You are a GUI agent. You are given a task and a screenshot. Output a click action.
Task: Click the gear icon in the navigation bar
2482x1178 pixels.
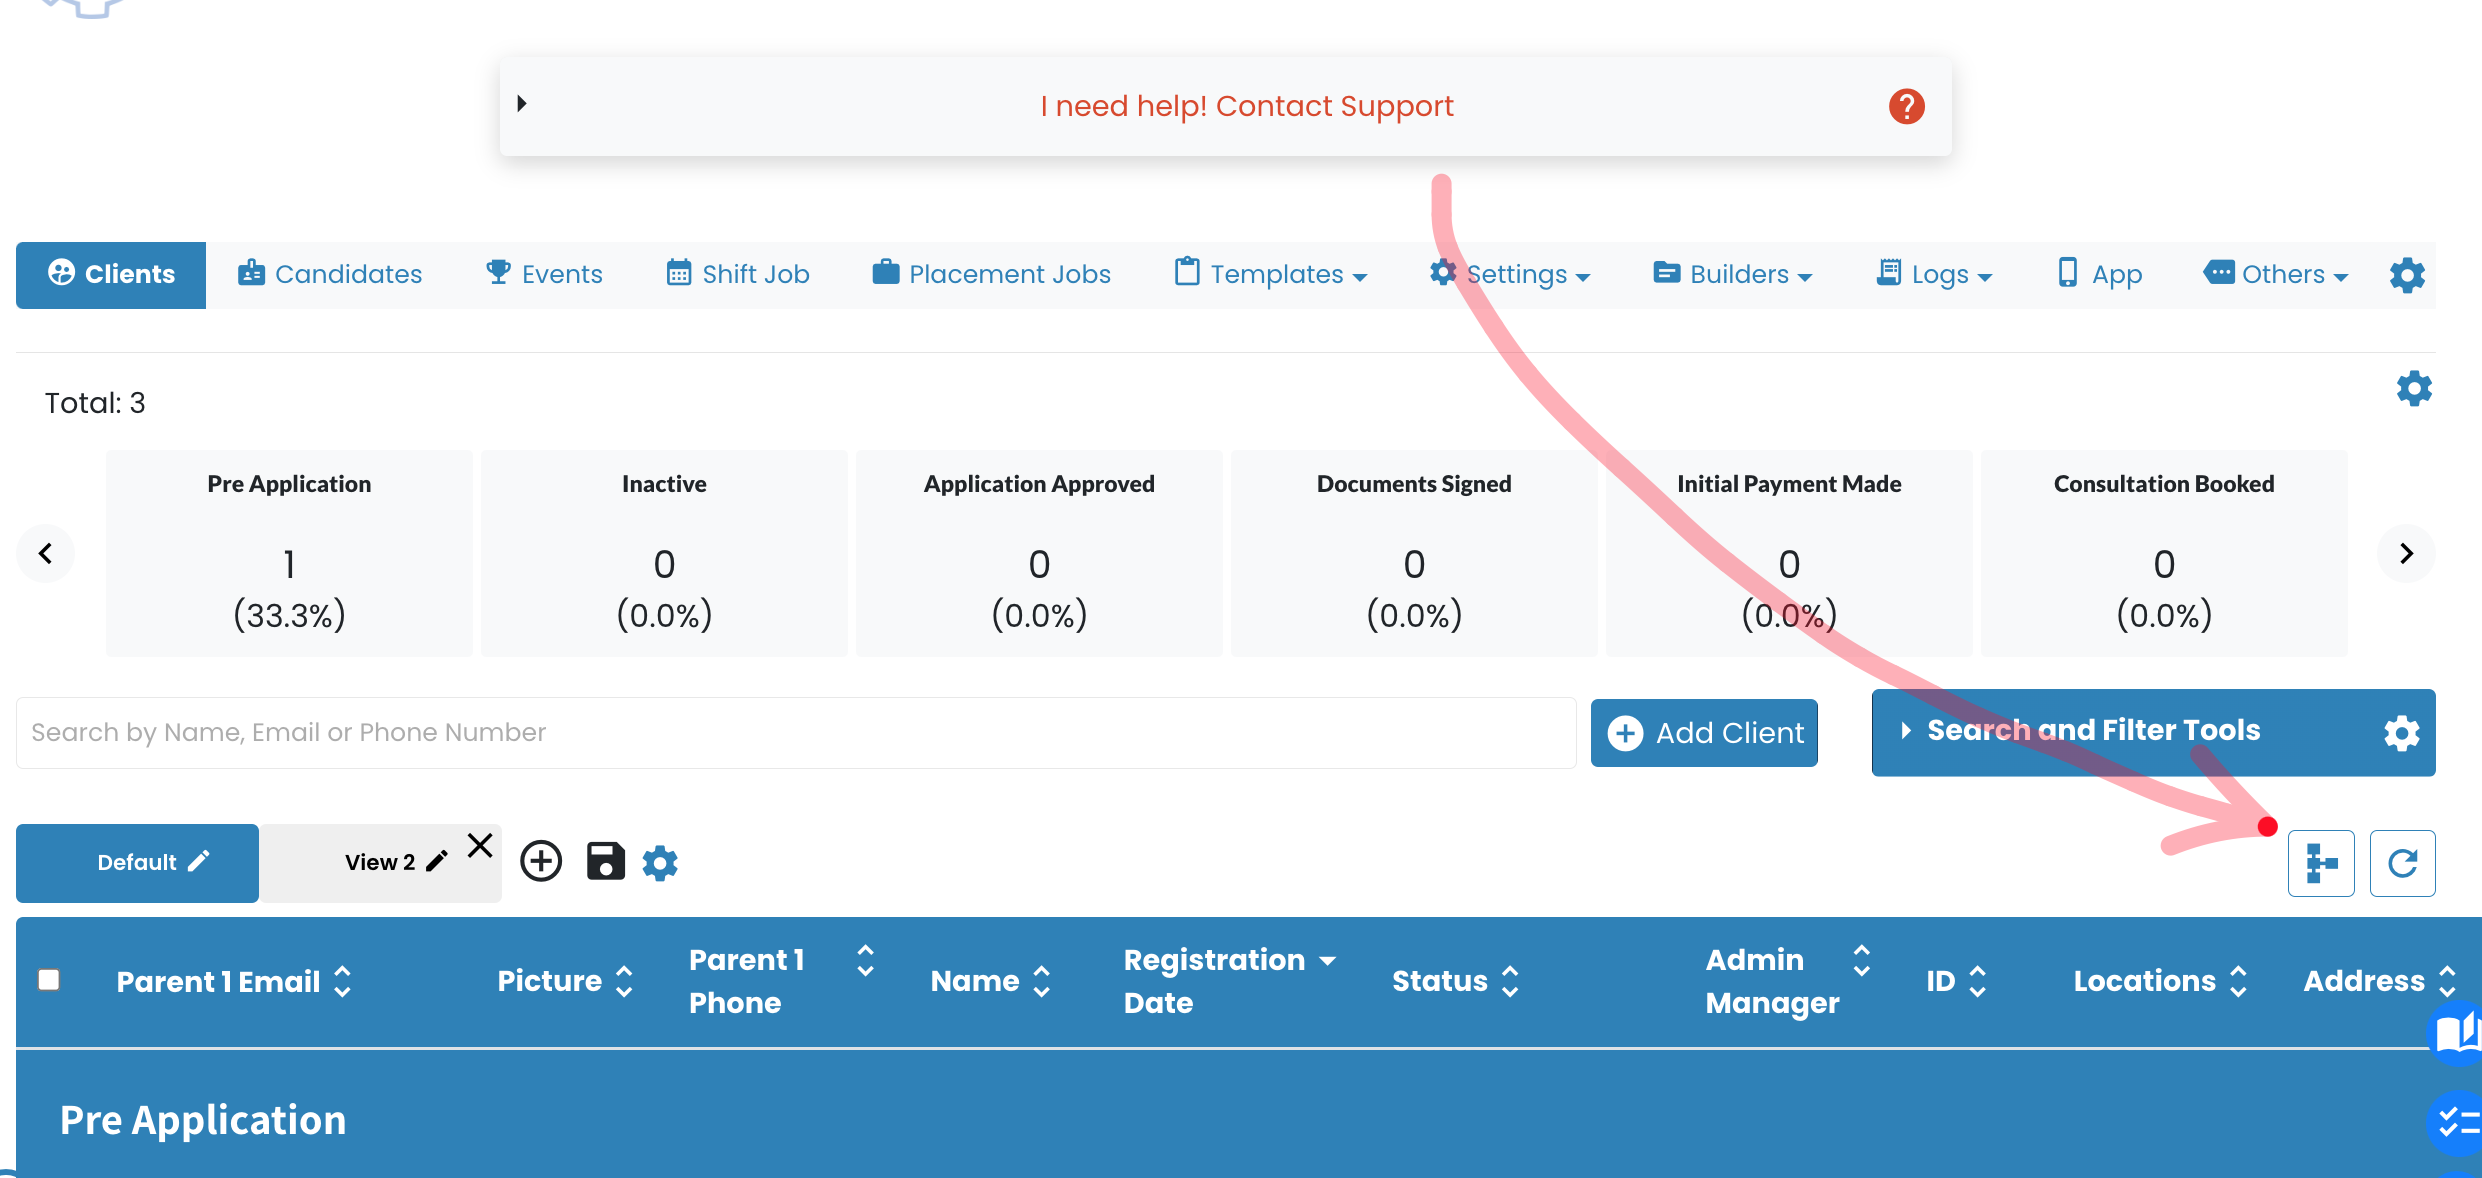pos(2407,275)
